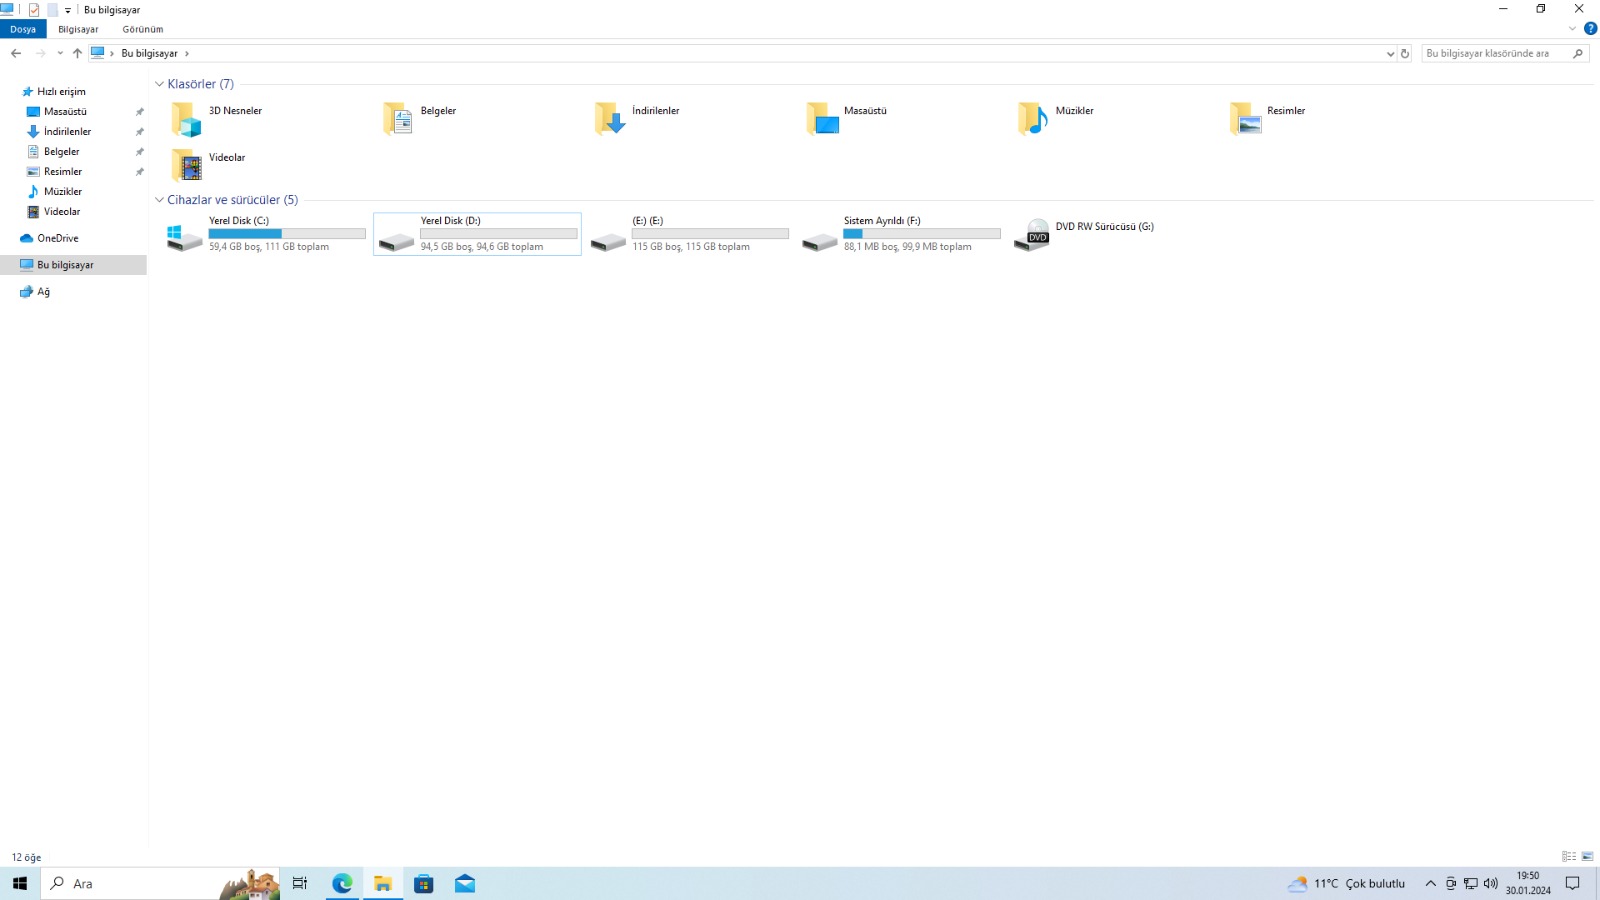This screenshot has height=900, width=1600.
Task: Launch Microsoft Edge from the taskbar
Action: tap(342, 884)
